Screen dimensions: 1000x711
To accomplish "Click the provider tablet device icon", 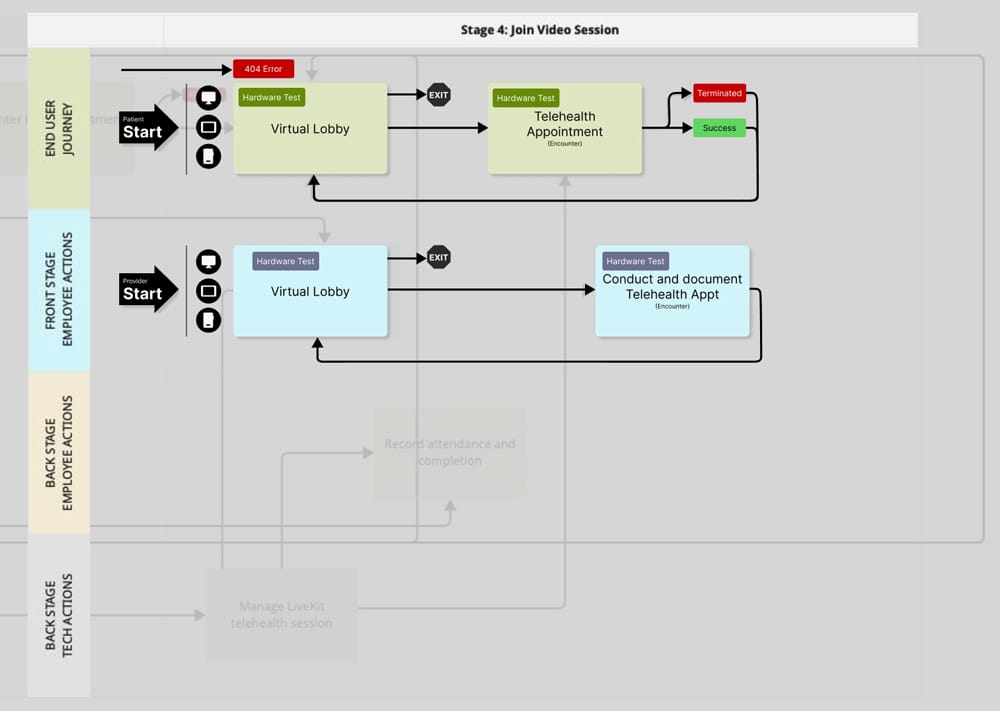I will point(208,291).
